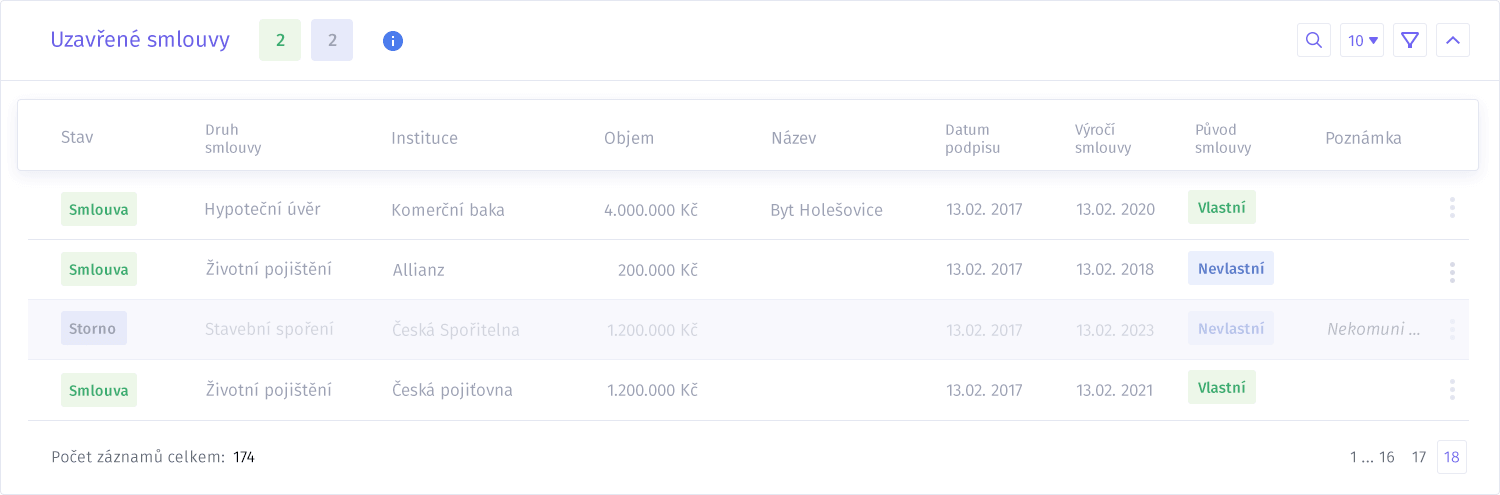1500x495 pixels.
Task: Open the search magnifier icon
Action: pos(1314,40)
